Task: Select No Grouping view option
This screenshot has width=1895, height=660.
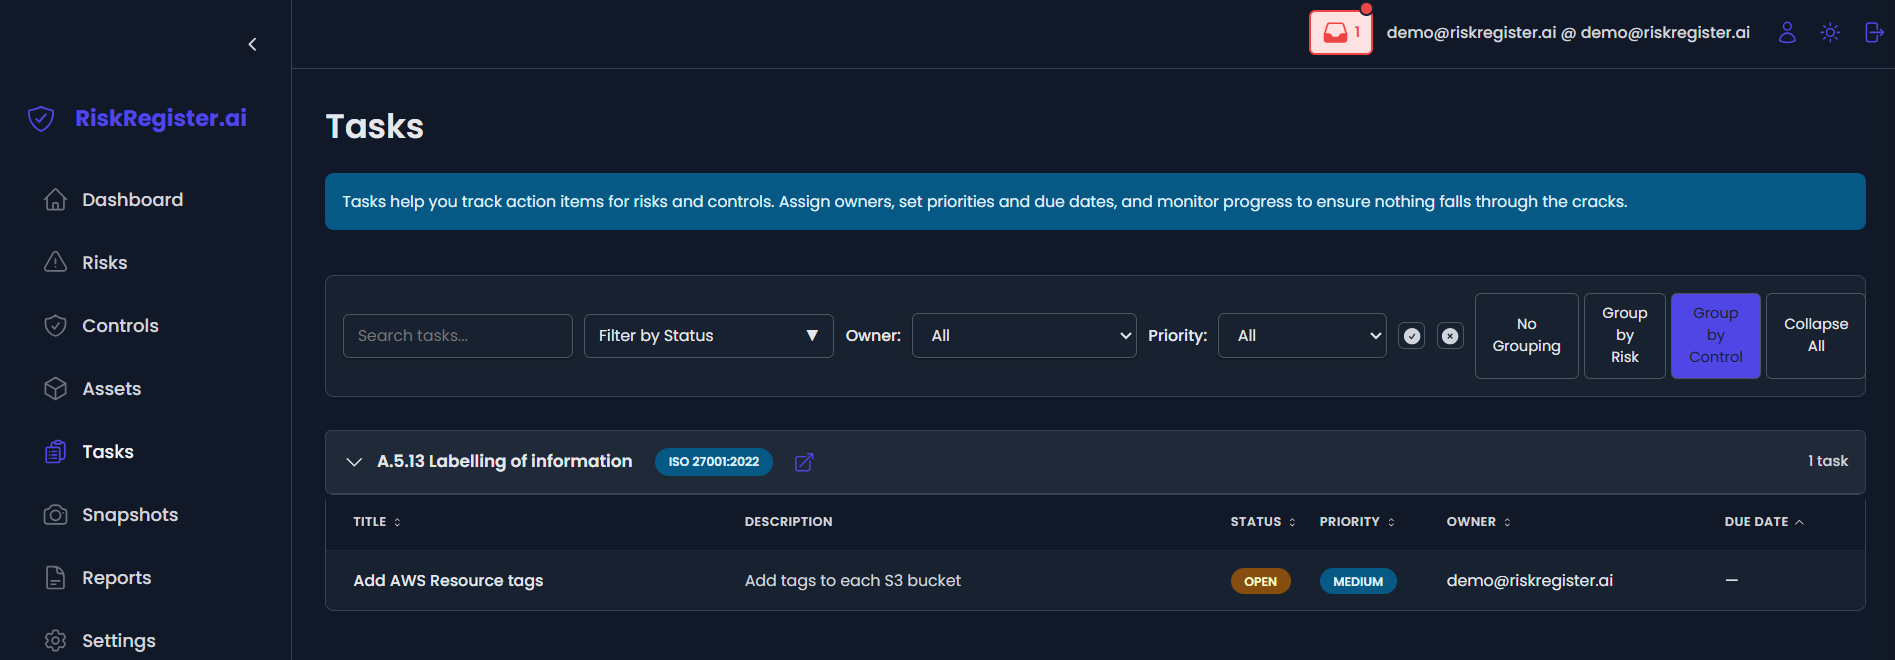Action: 1526,336
